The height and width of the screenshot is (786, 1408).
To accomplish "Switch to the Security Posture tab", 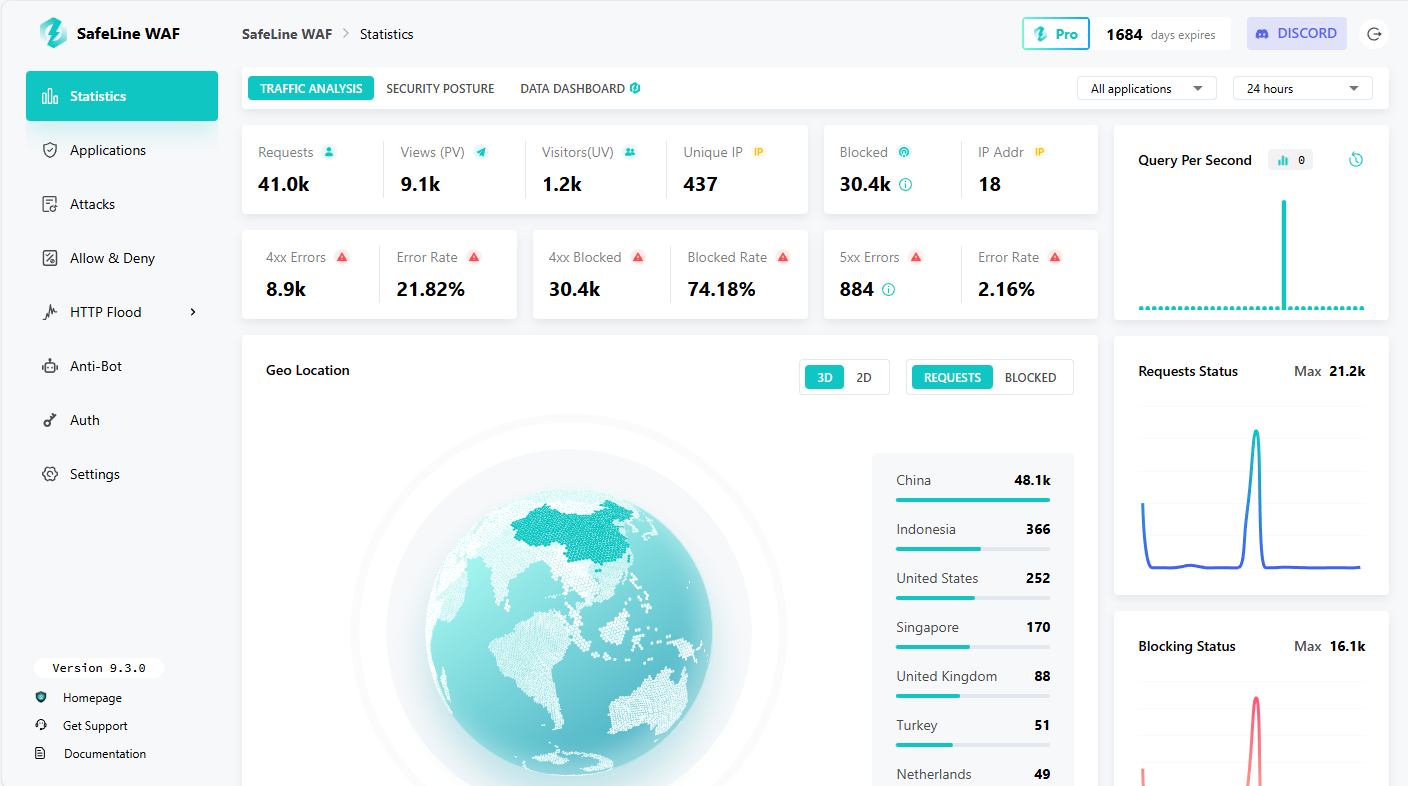I will click(x=440, y=88).
